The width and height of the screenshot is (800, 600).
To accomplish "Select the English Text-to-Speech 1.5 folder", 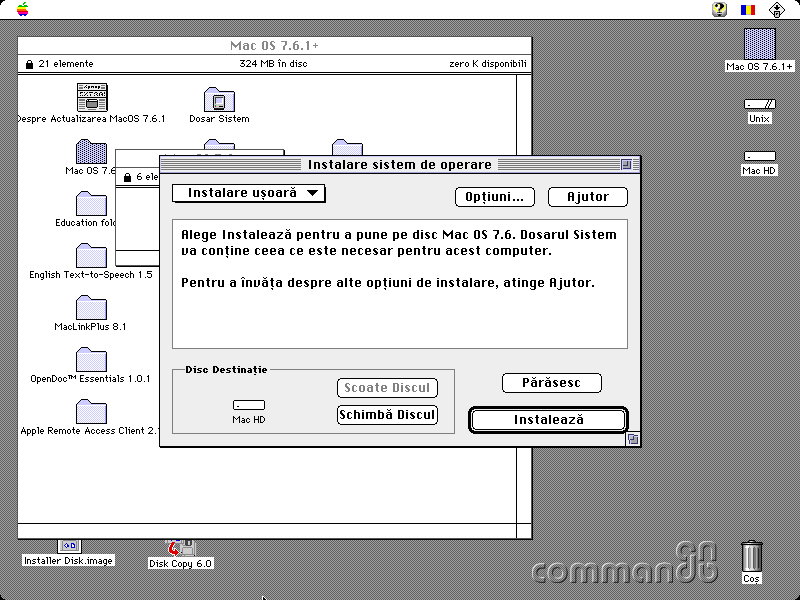I will 91,256.
